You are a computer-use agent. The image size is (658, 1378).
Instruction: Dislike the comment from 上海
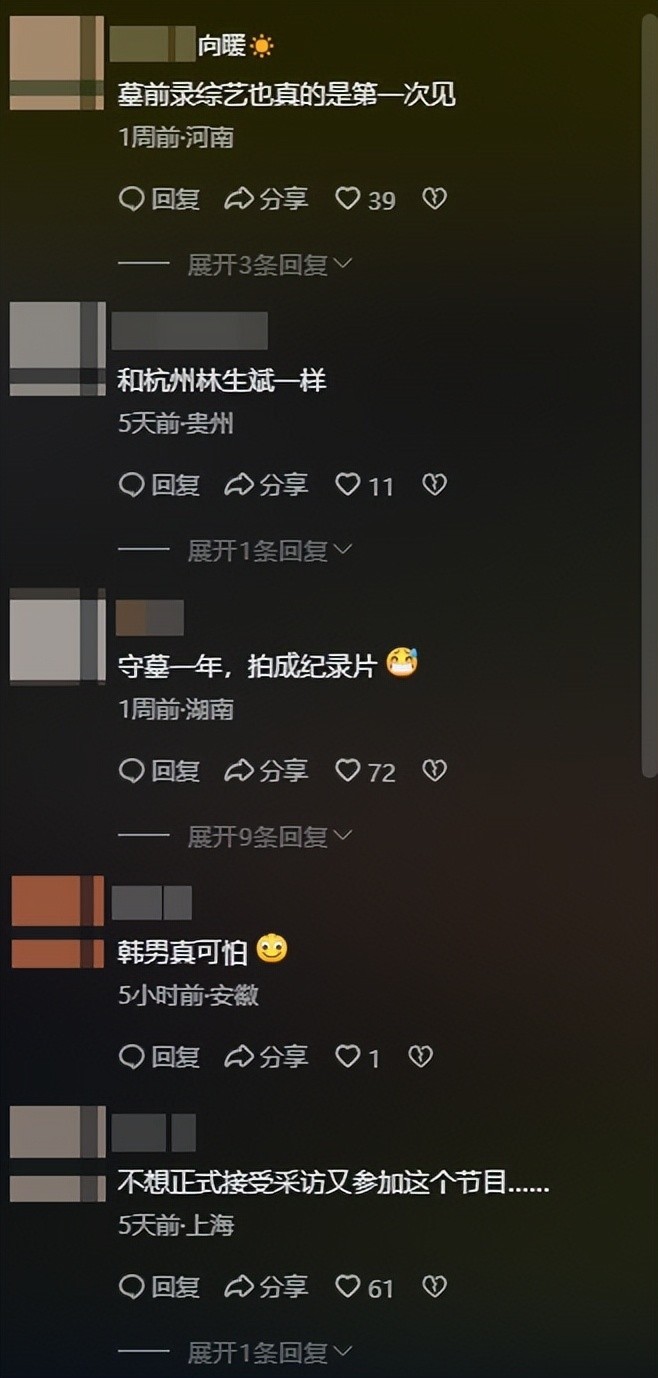click(433, 1287)
